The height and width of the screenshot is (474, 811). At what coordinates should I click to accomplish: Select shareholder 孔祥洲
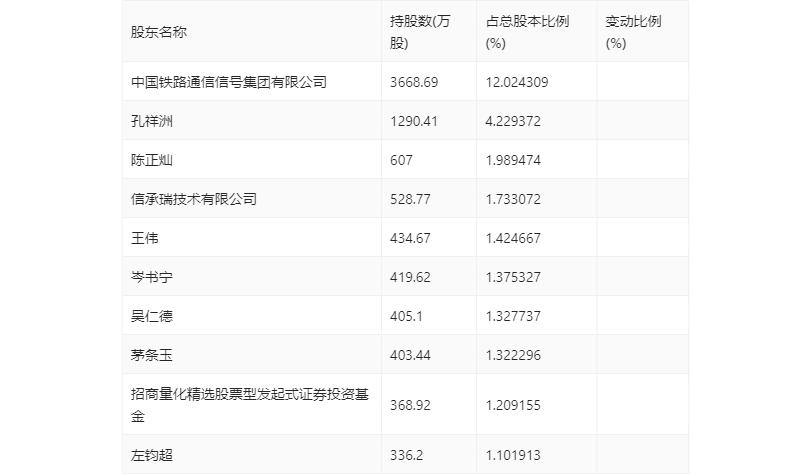point(152,121)
